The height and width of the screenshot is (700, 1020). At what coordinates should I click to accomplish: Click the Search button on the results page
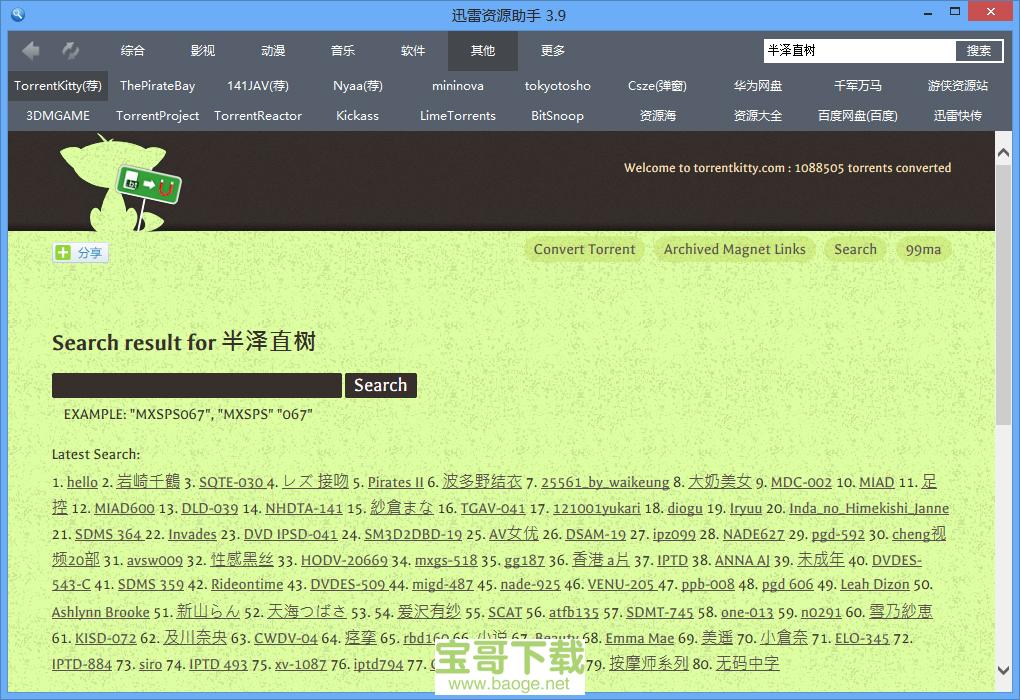380,385
